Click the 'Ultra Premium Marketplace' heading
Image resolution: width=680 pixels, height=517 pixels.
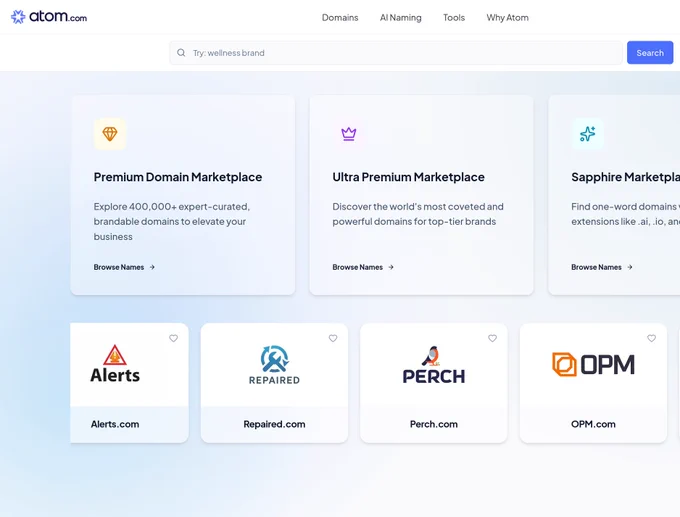(409, 177)
